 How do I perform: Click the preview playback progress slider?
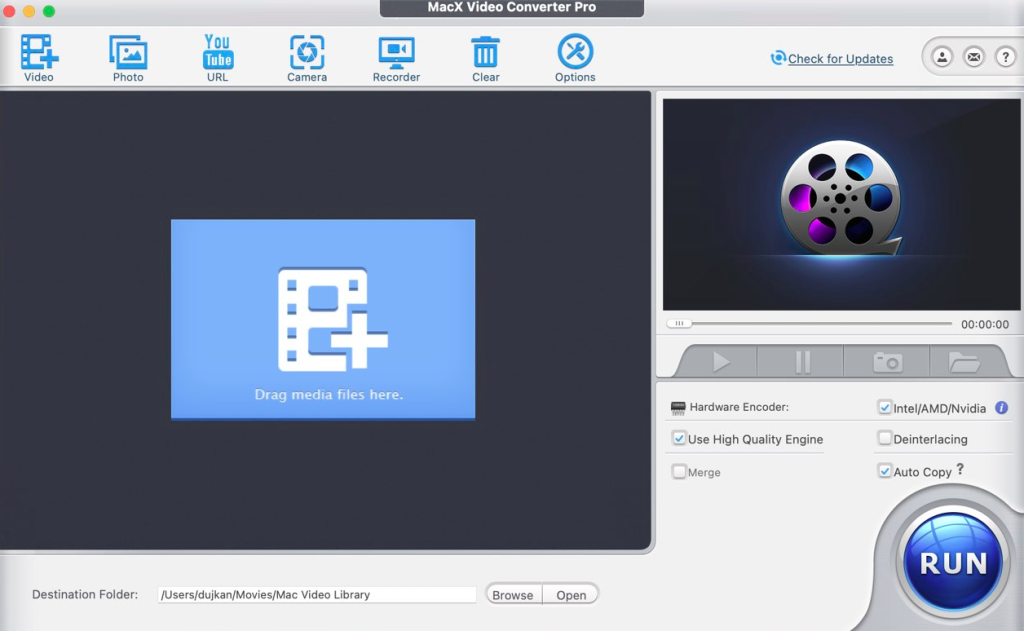(680, 323)
